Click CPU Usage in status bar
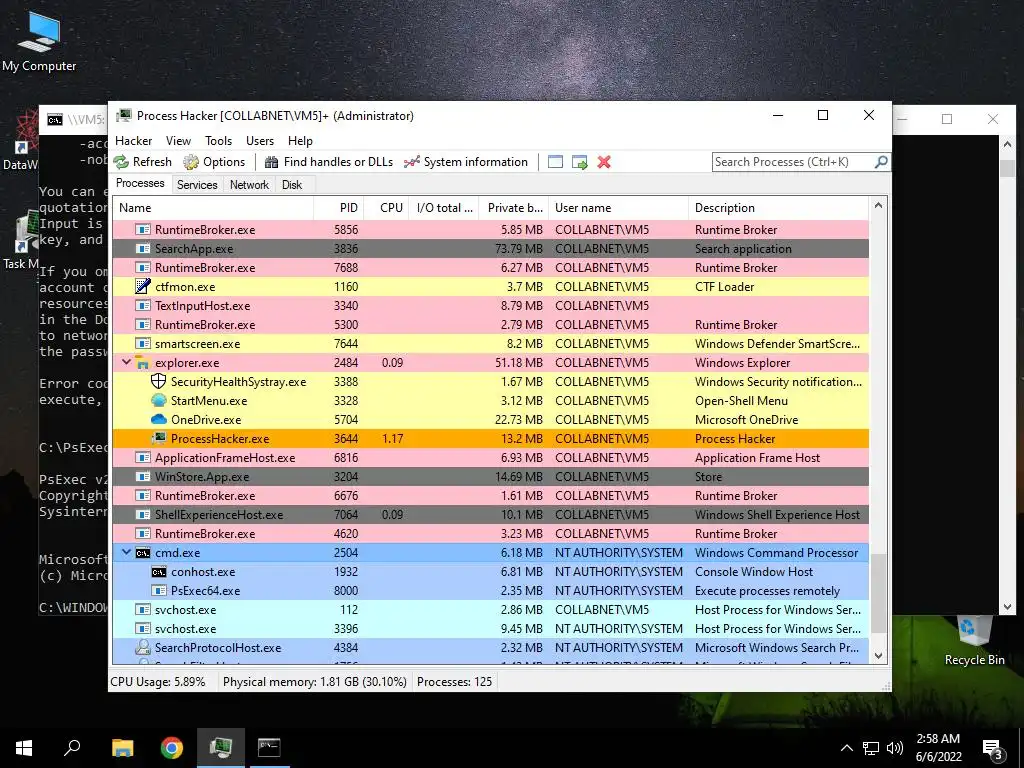This screenshot has width=1024, height=768. (157, 682)
